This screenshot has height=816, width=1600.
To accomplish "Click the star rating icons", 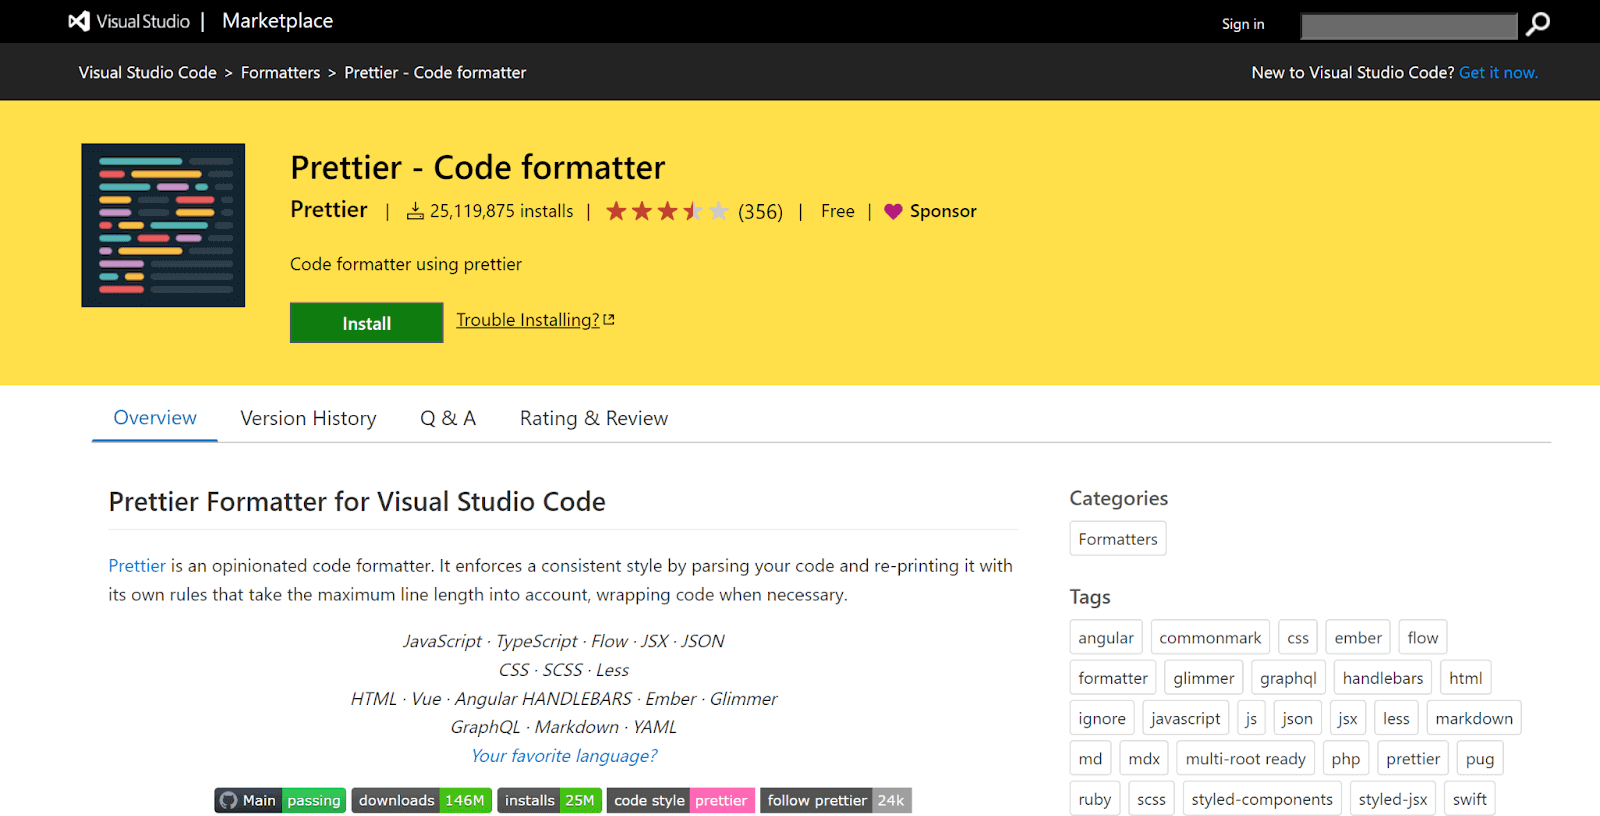I will pyautogui.click(x=666, y=211).
